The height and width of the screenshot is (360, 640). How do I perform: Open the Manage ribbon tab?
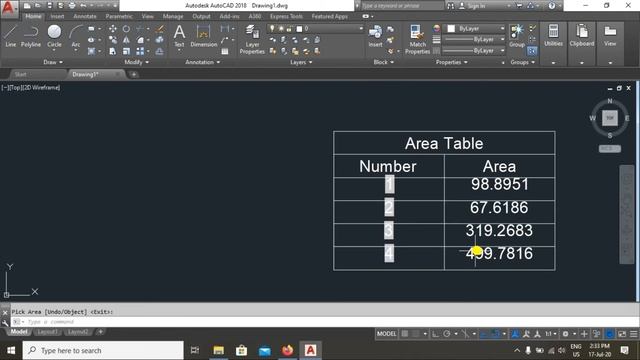coord(173,16)
